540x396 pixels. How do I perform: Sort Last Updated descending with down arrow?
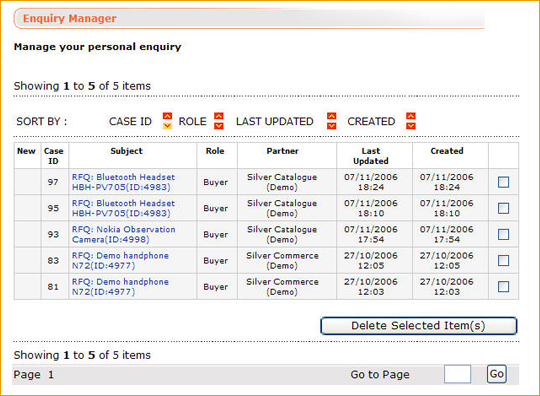(x=332, y=126)
